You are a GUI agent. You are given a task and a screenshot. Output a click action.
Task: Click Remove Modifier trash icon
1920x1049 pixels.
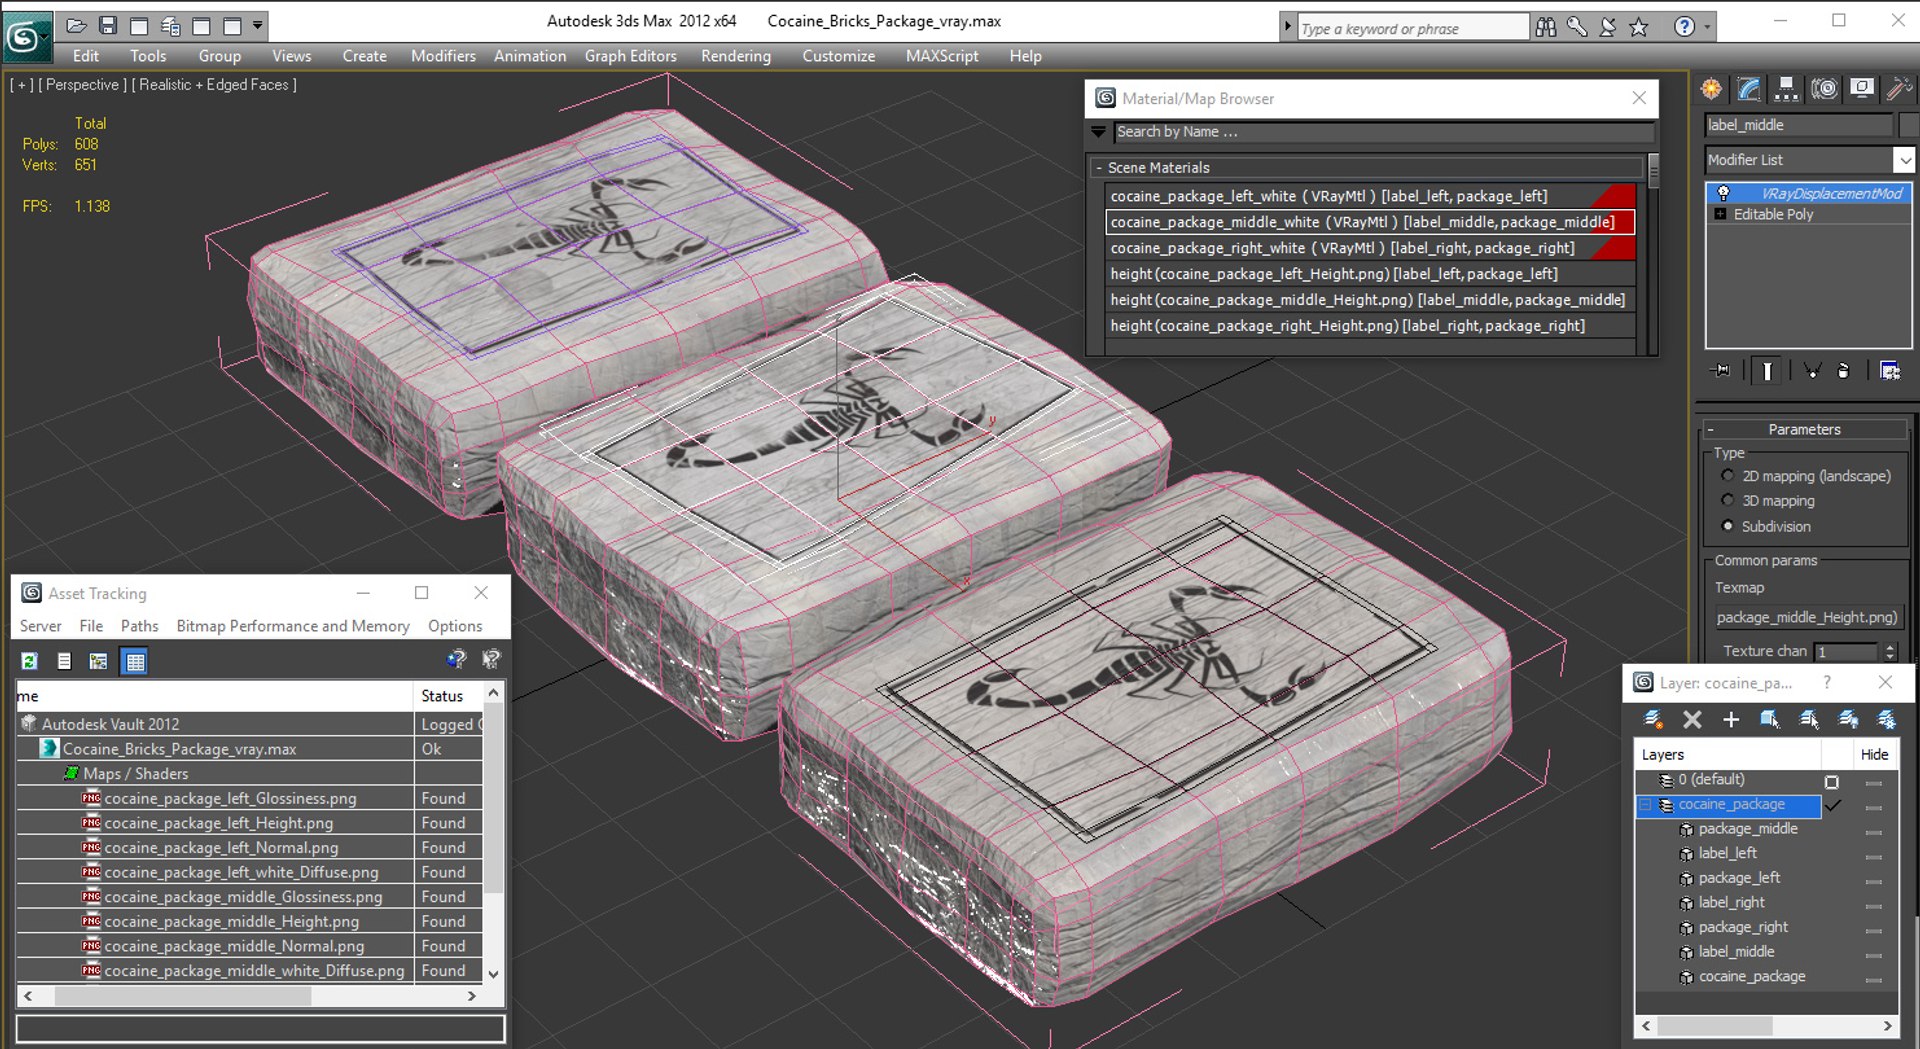click(x=1843, y=371)
